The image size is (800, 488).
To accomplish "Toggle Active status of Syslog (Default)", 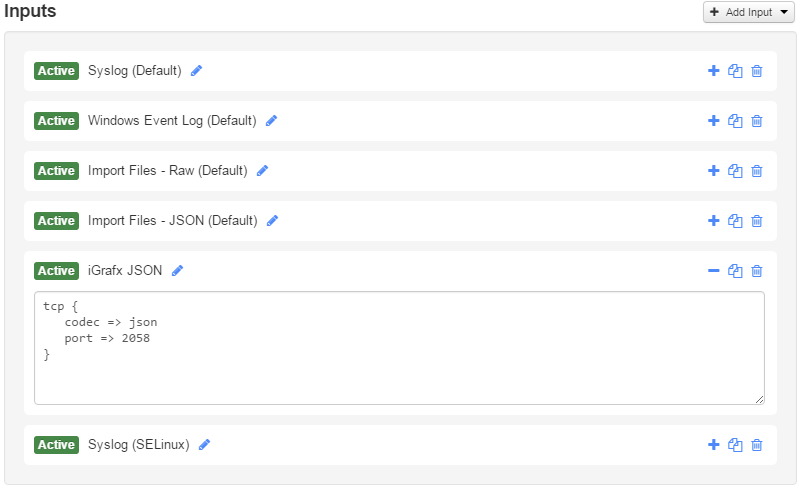I will (x=57, y=71).
